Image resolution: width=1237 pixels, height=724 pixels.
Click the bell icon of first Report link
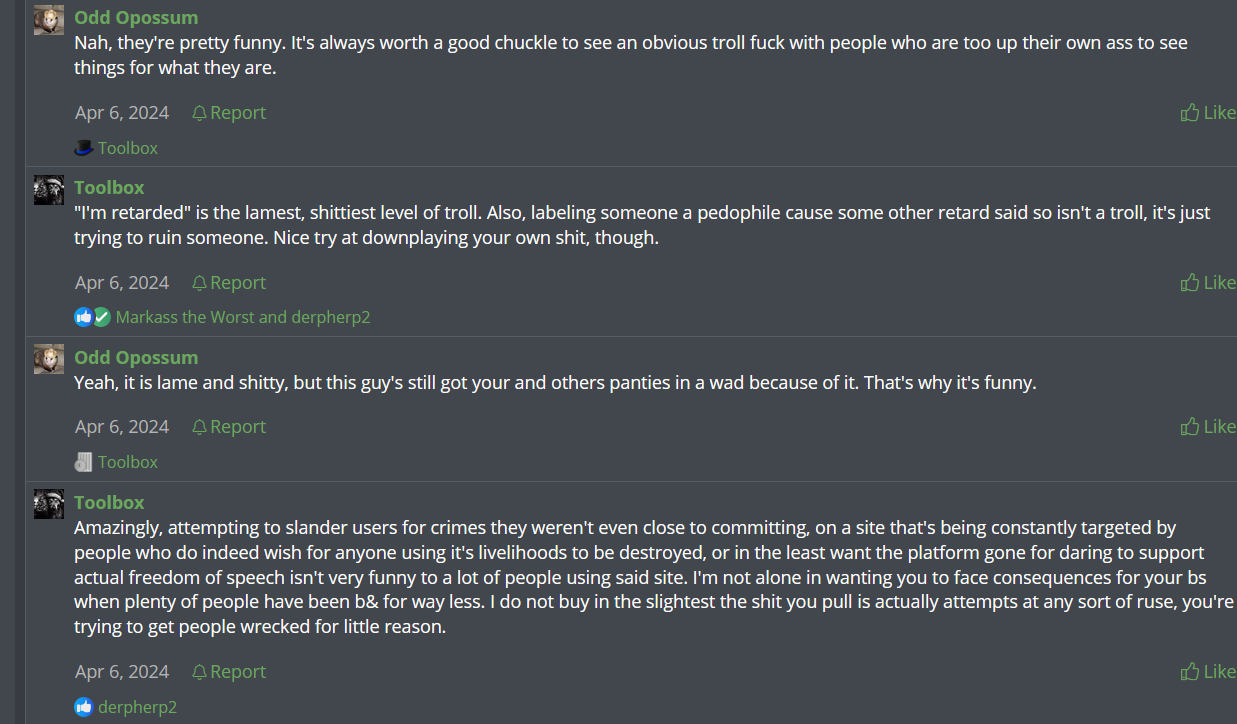pos(199,113)
